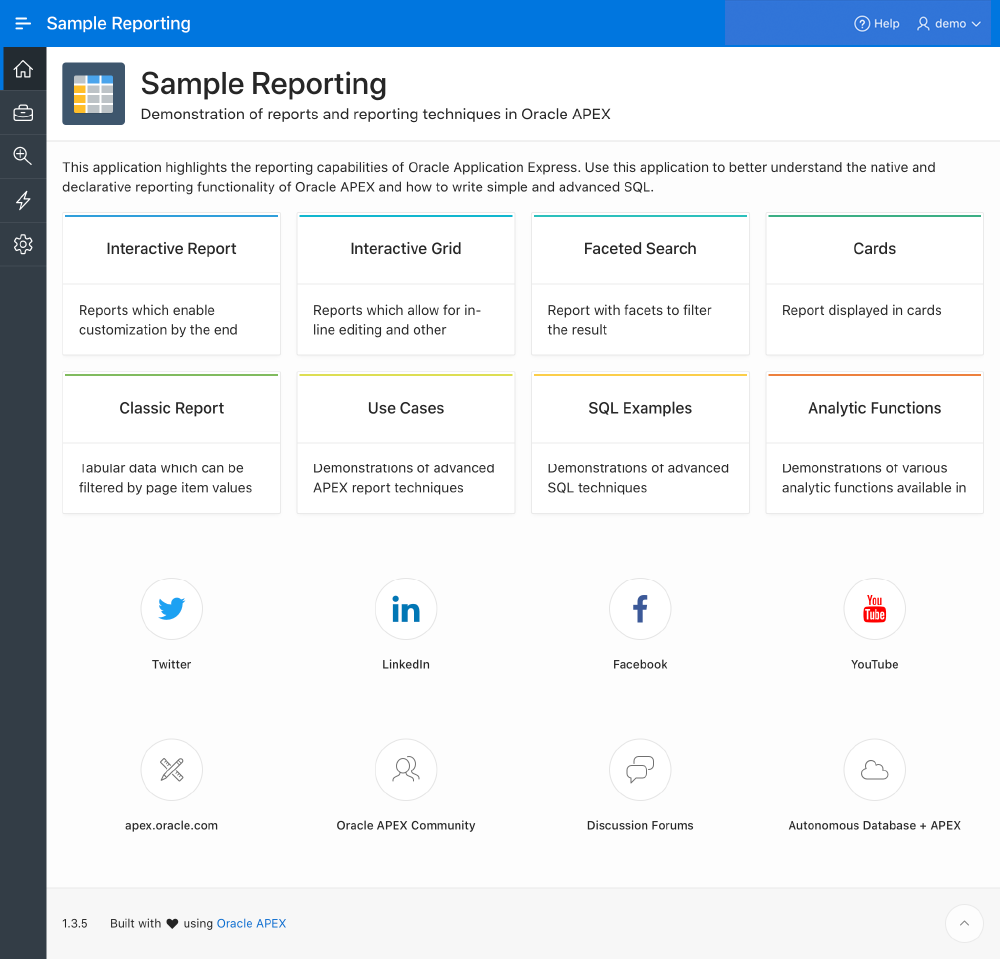Image resolution: width=1000 pixels, height=959 pixels.
Task: Open the Help menu item
Action: click(x=877, y=23)
